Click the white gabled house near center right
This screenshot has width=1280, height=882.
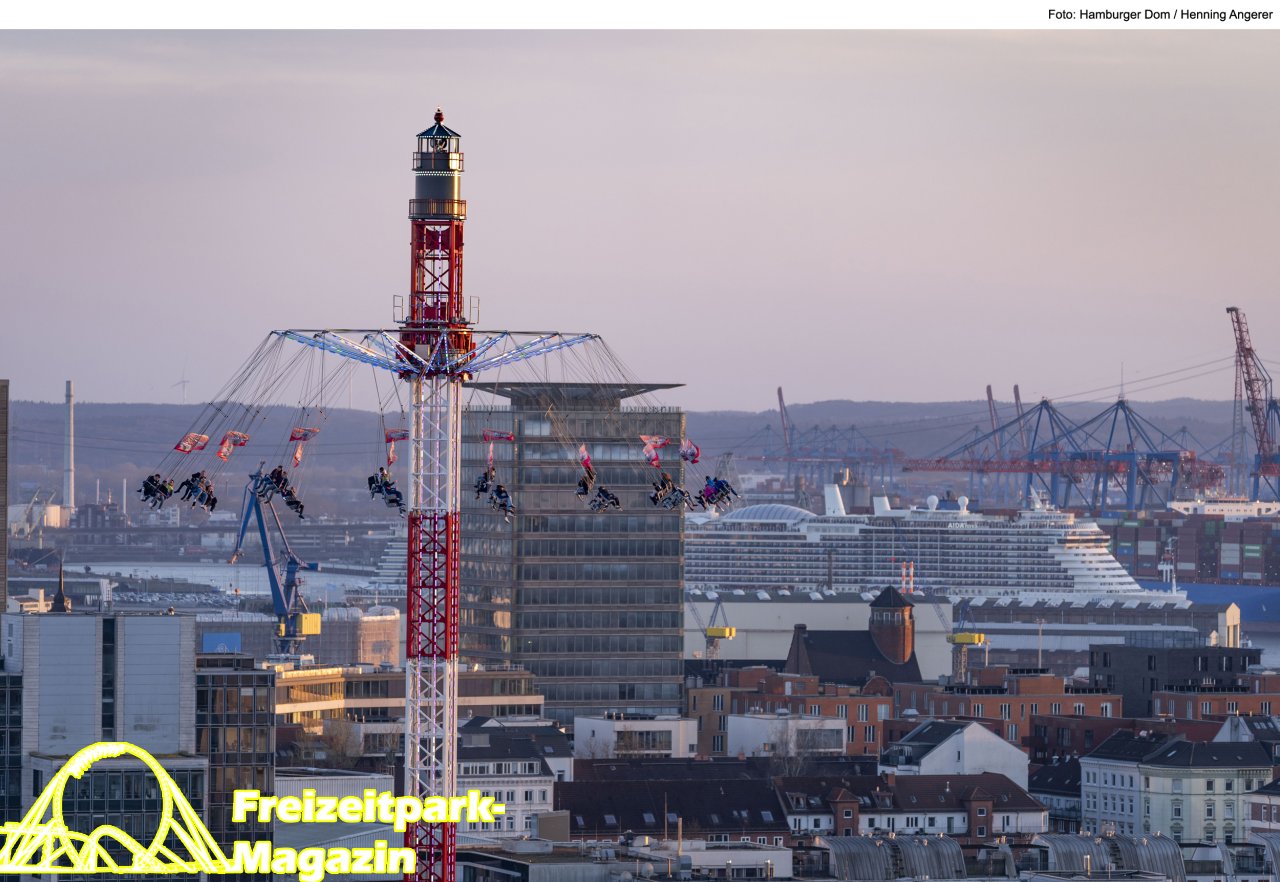coord(953,750)
